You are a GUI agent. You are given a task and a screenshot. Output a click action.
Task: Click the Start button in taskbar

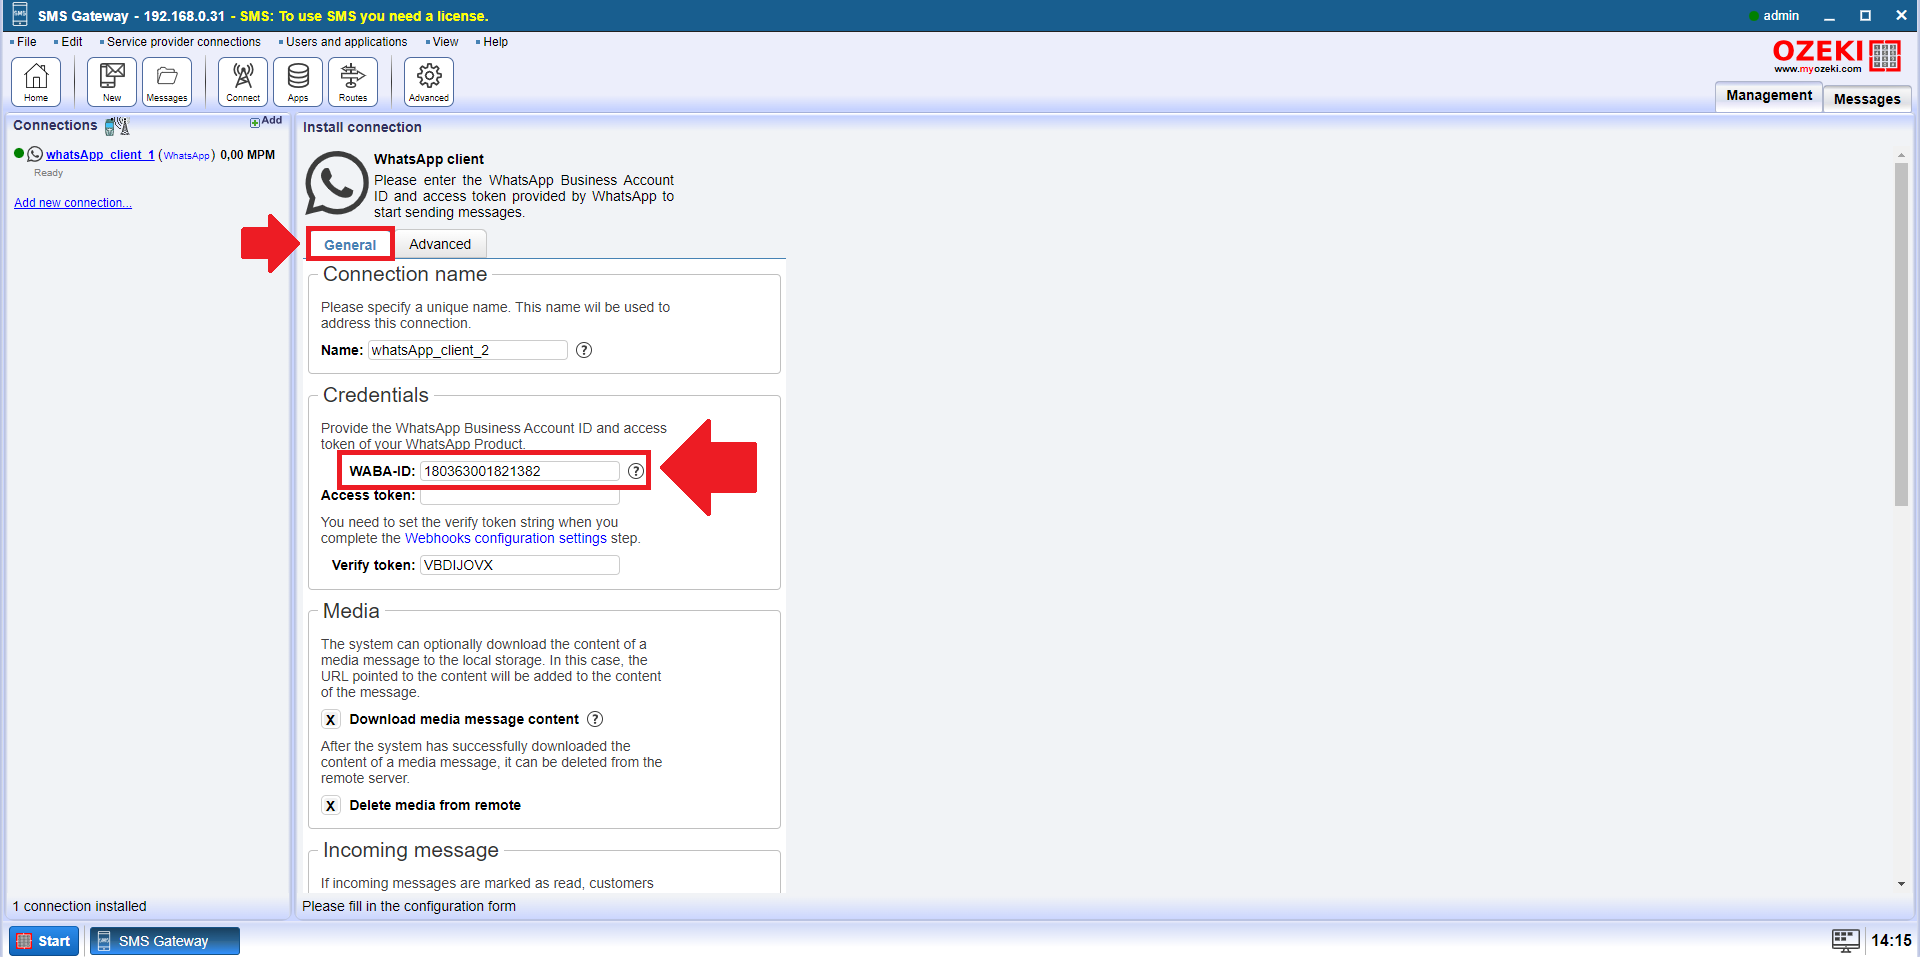[44, 941]
